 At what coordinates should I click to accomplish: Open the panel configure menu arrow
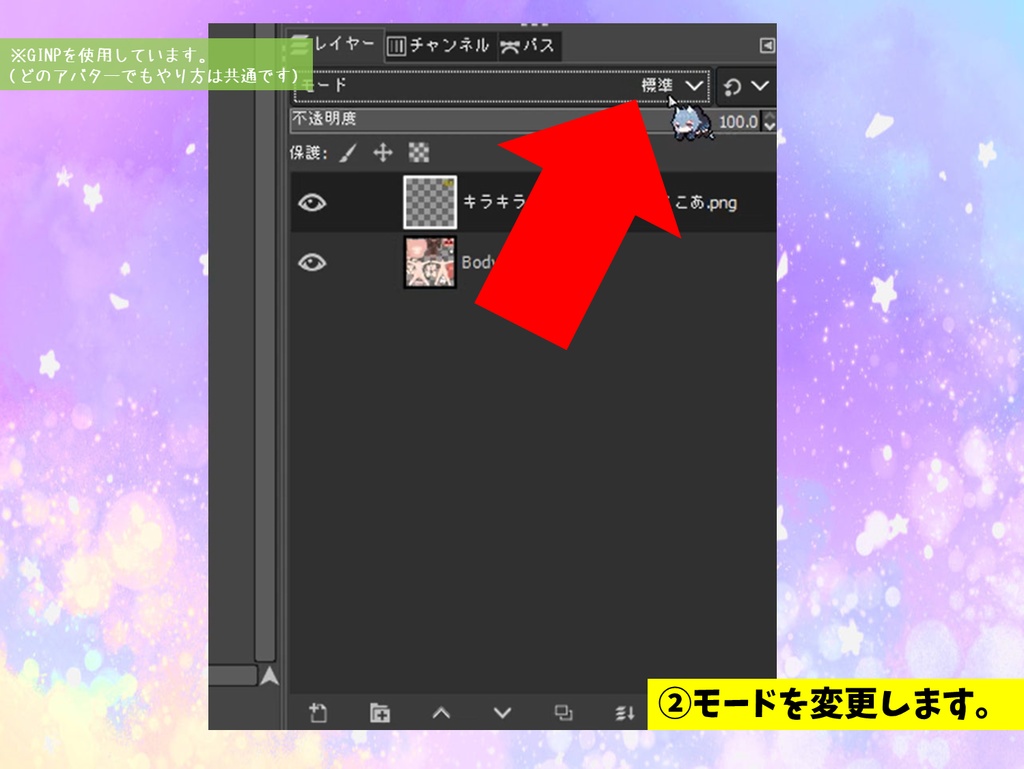tap(767, 45)
